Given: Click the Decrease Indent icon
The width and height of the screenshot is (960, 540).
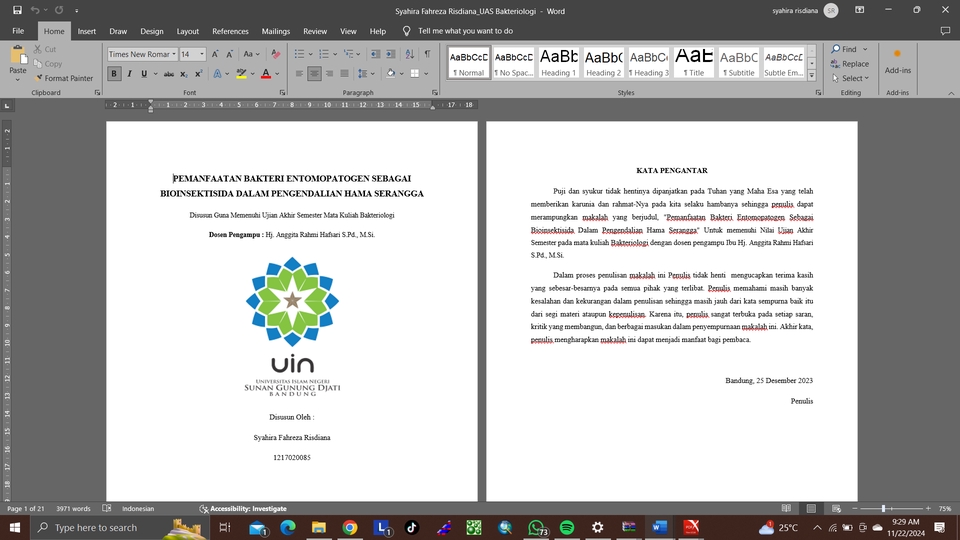Looking at the screenshot, I should pyautogui.click(x=375, y=54).
